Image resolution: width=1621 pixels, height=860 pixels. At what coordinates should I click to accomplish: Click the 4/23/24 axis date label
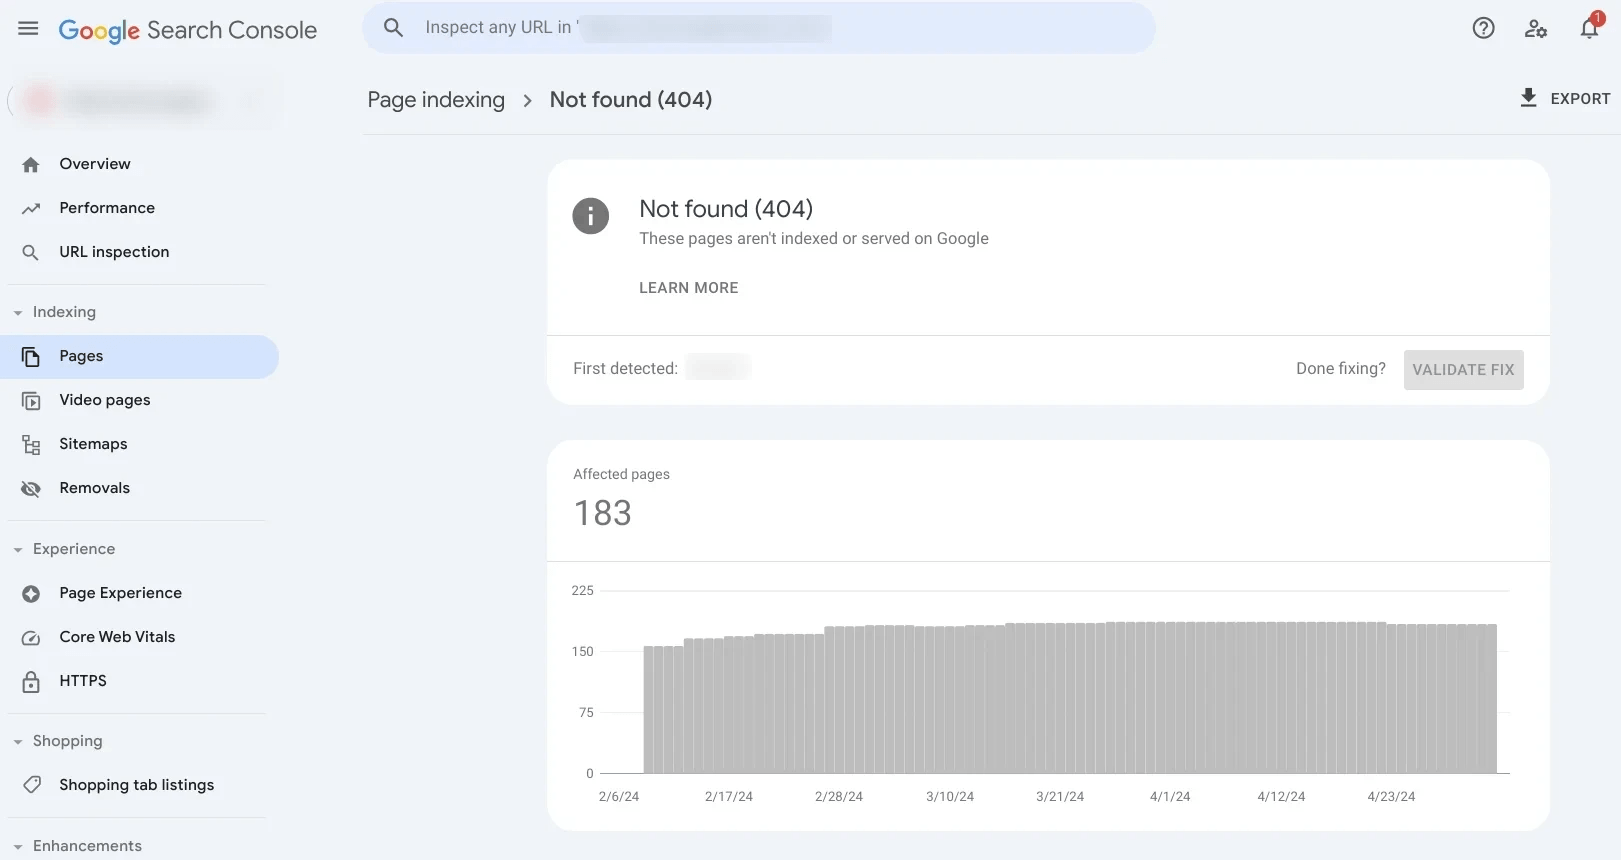1391,797
